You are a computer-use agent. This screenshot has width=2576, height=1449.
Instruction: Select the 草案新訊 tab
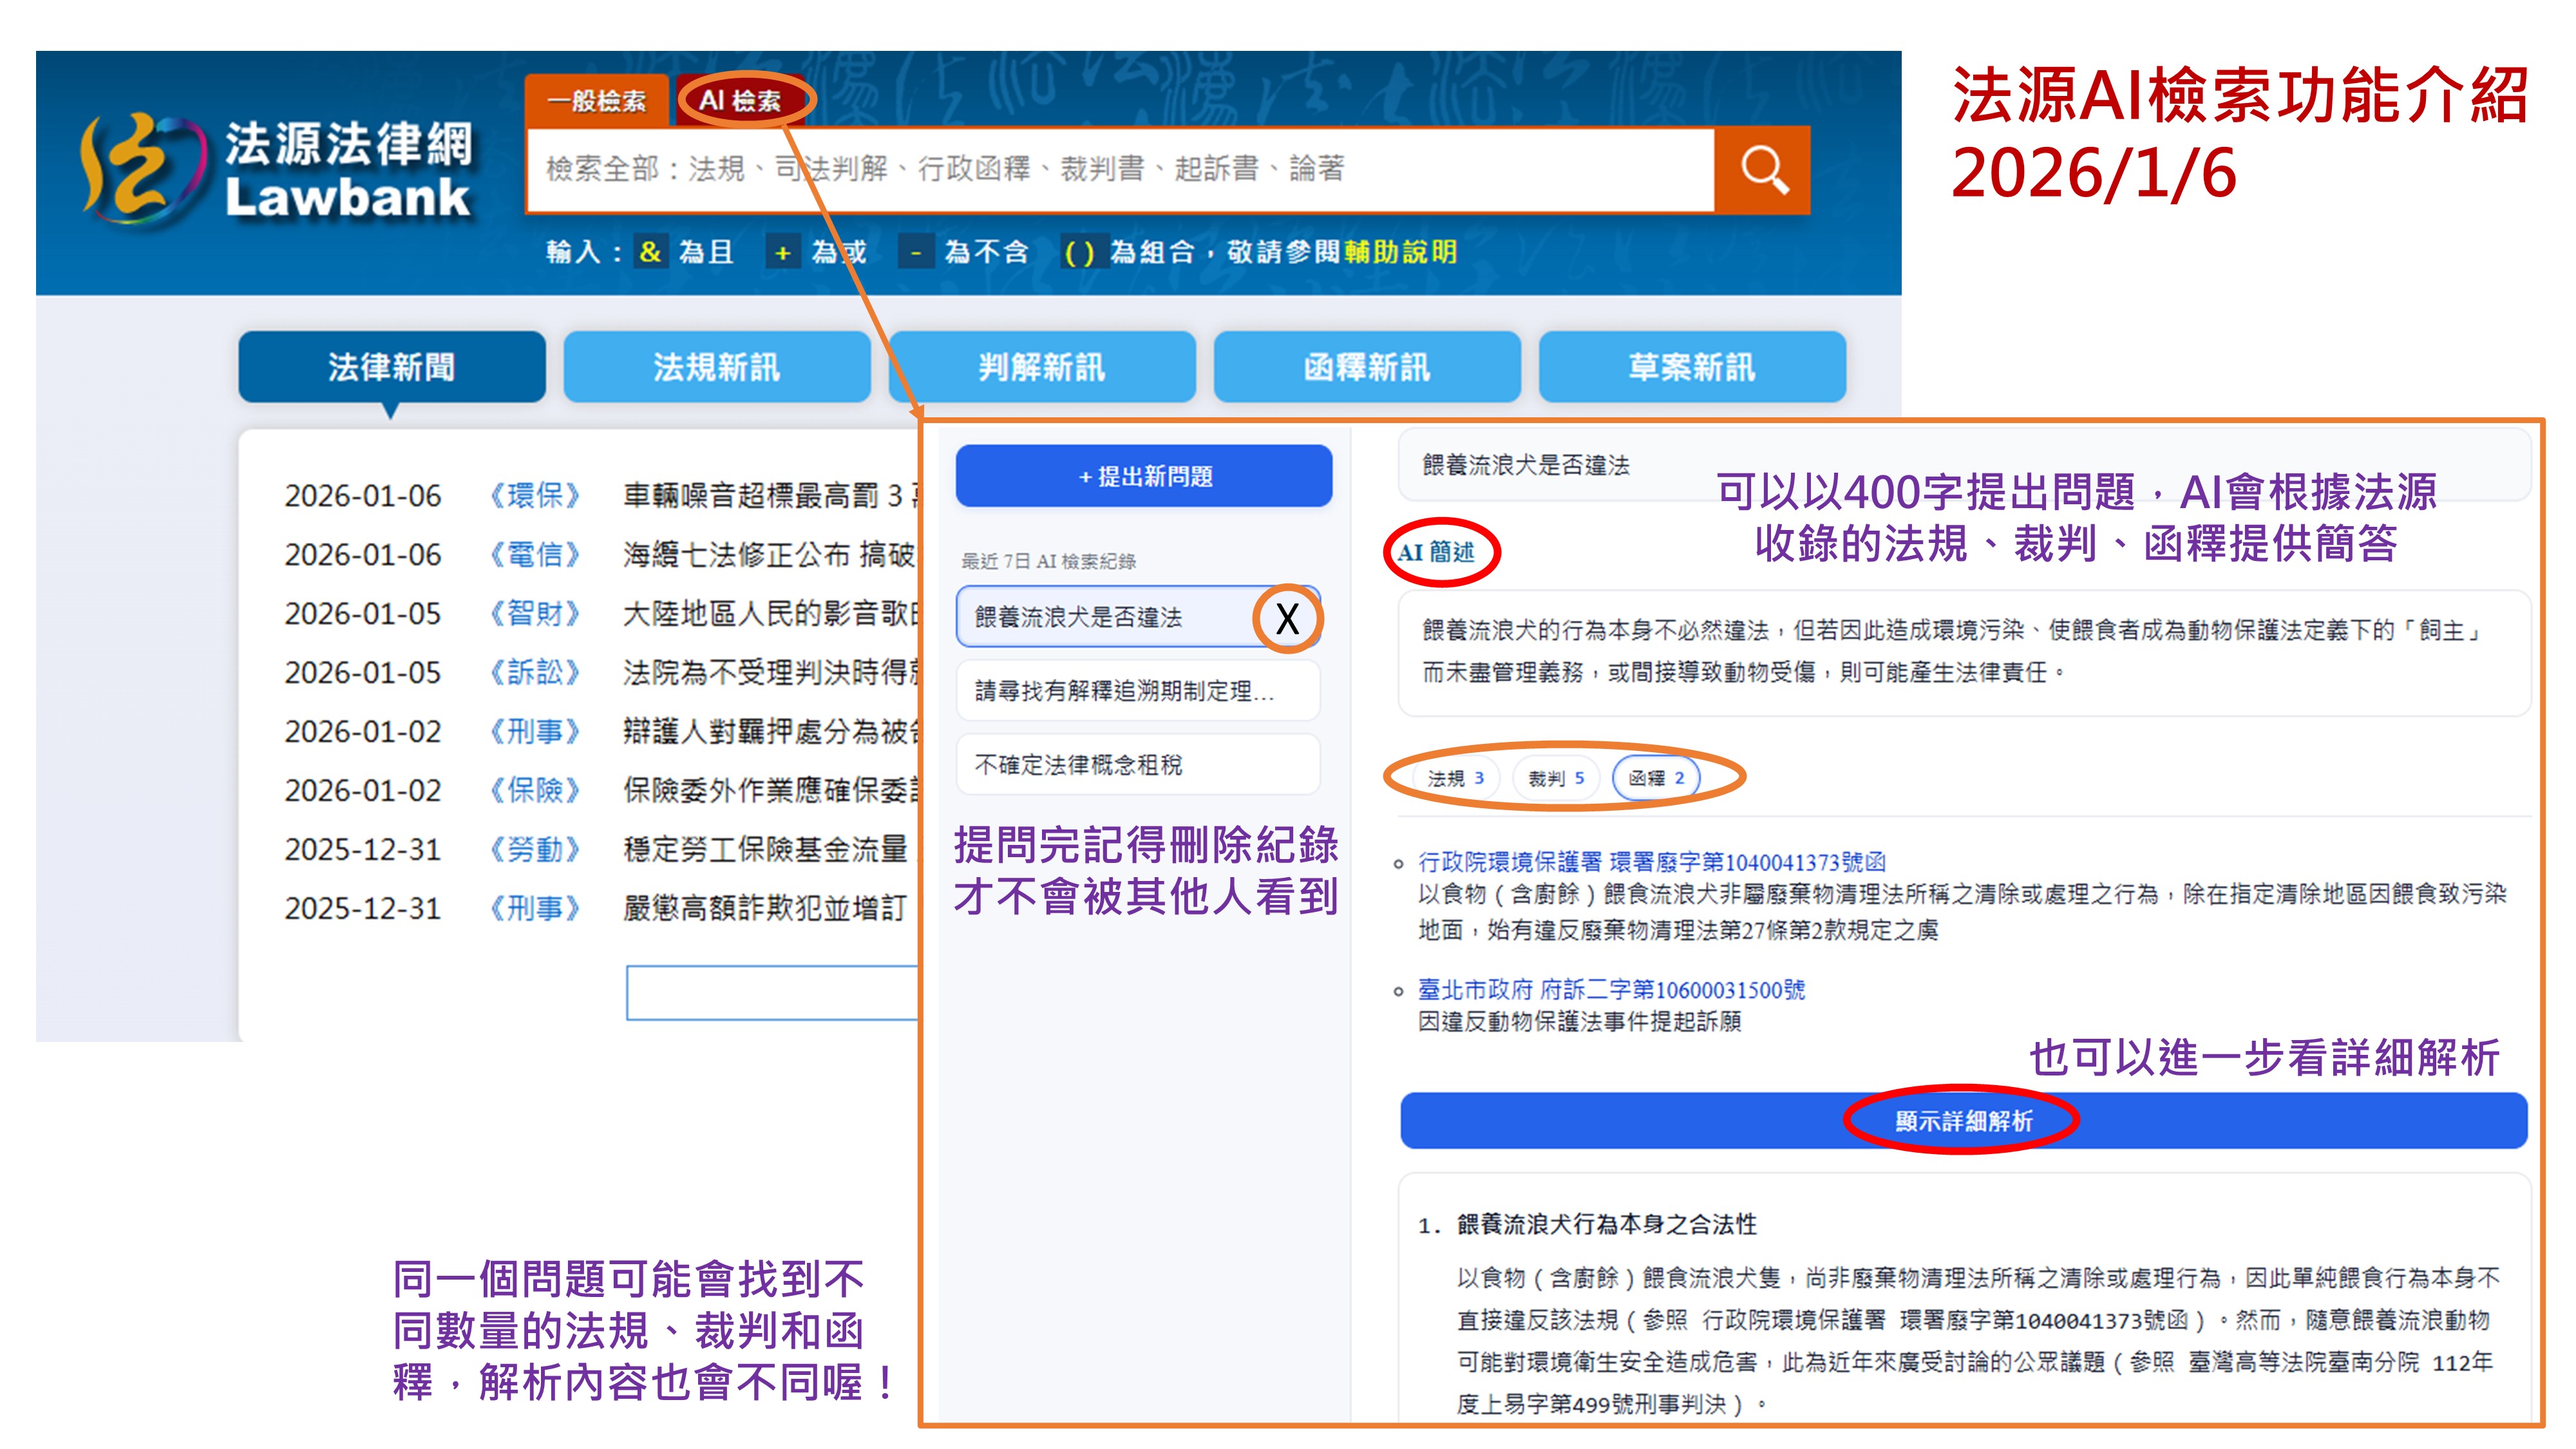pos(1691,367)
